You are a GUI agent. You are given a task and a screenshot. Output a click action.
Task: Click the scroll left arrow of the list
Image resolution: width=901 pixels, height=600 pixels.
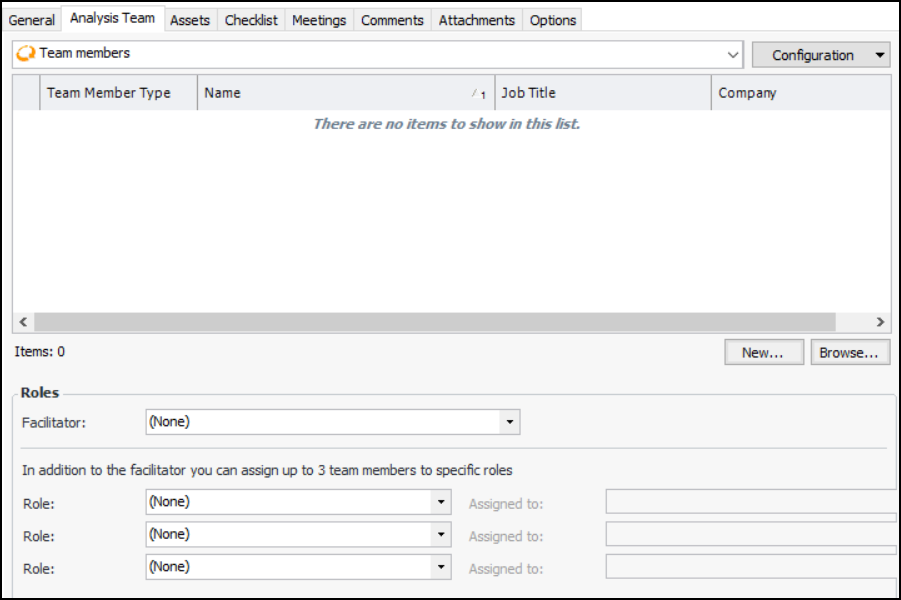[x=23, y=322]
